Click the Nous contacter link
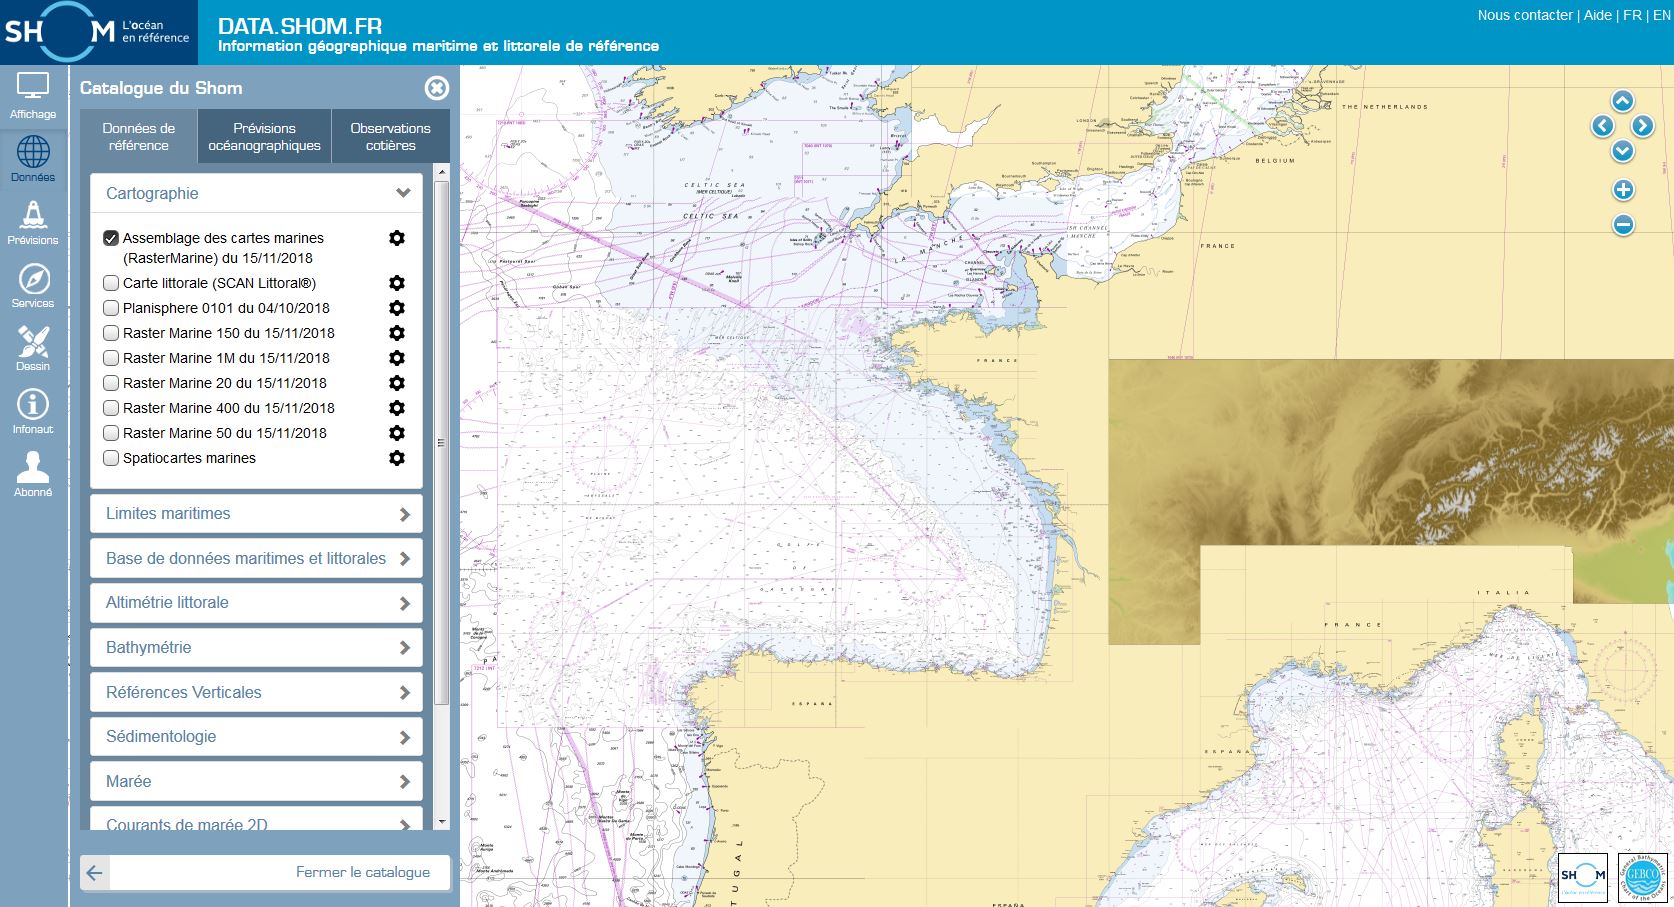Viewport: 1674px width, 907px height. coord(1525,15)
